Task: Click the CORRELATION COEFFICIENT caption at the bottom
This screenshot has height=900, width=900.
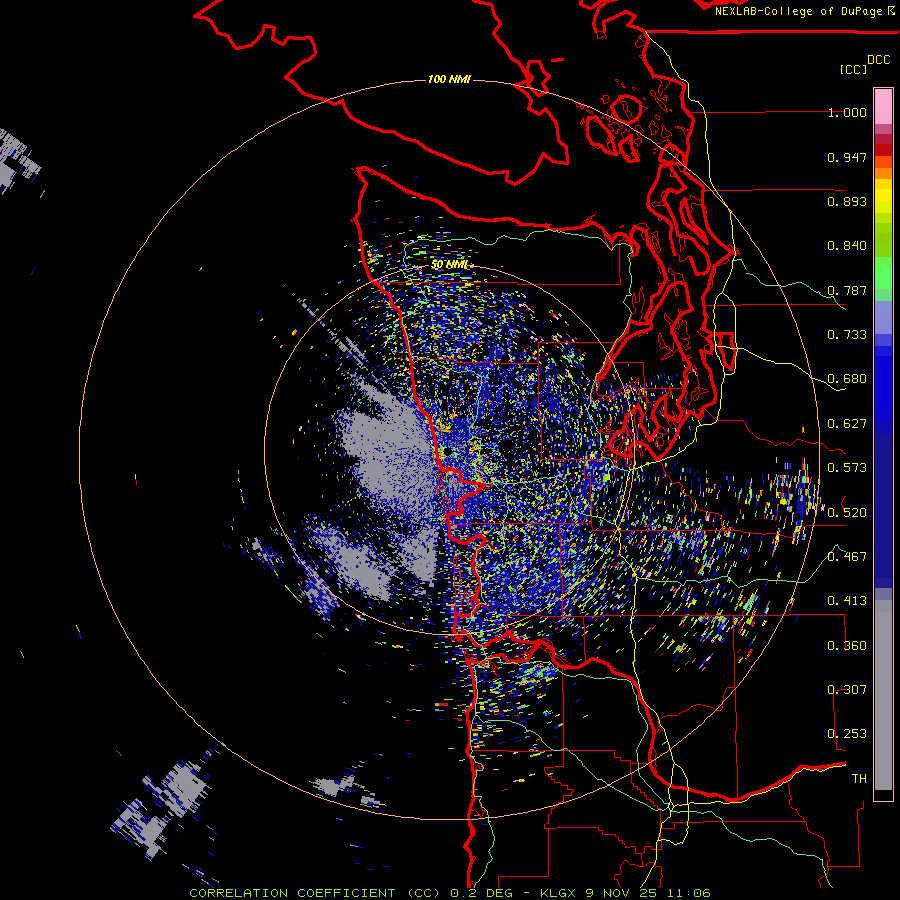Action: pyautogui.click(x=450, y=893)
